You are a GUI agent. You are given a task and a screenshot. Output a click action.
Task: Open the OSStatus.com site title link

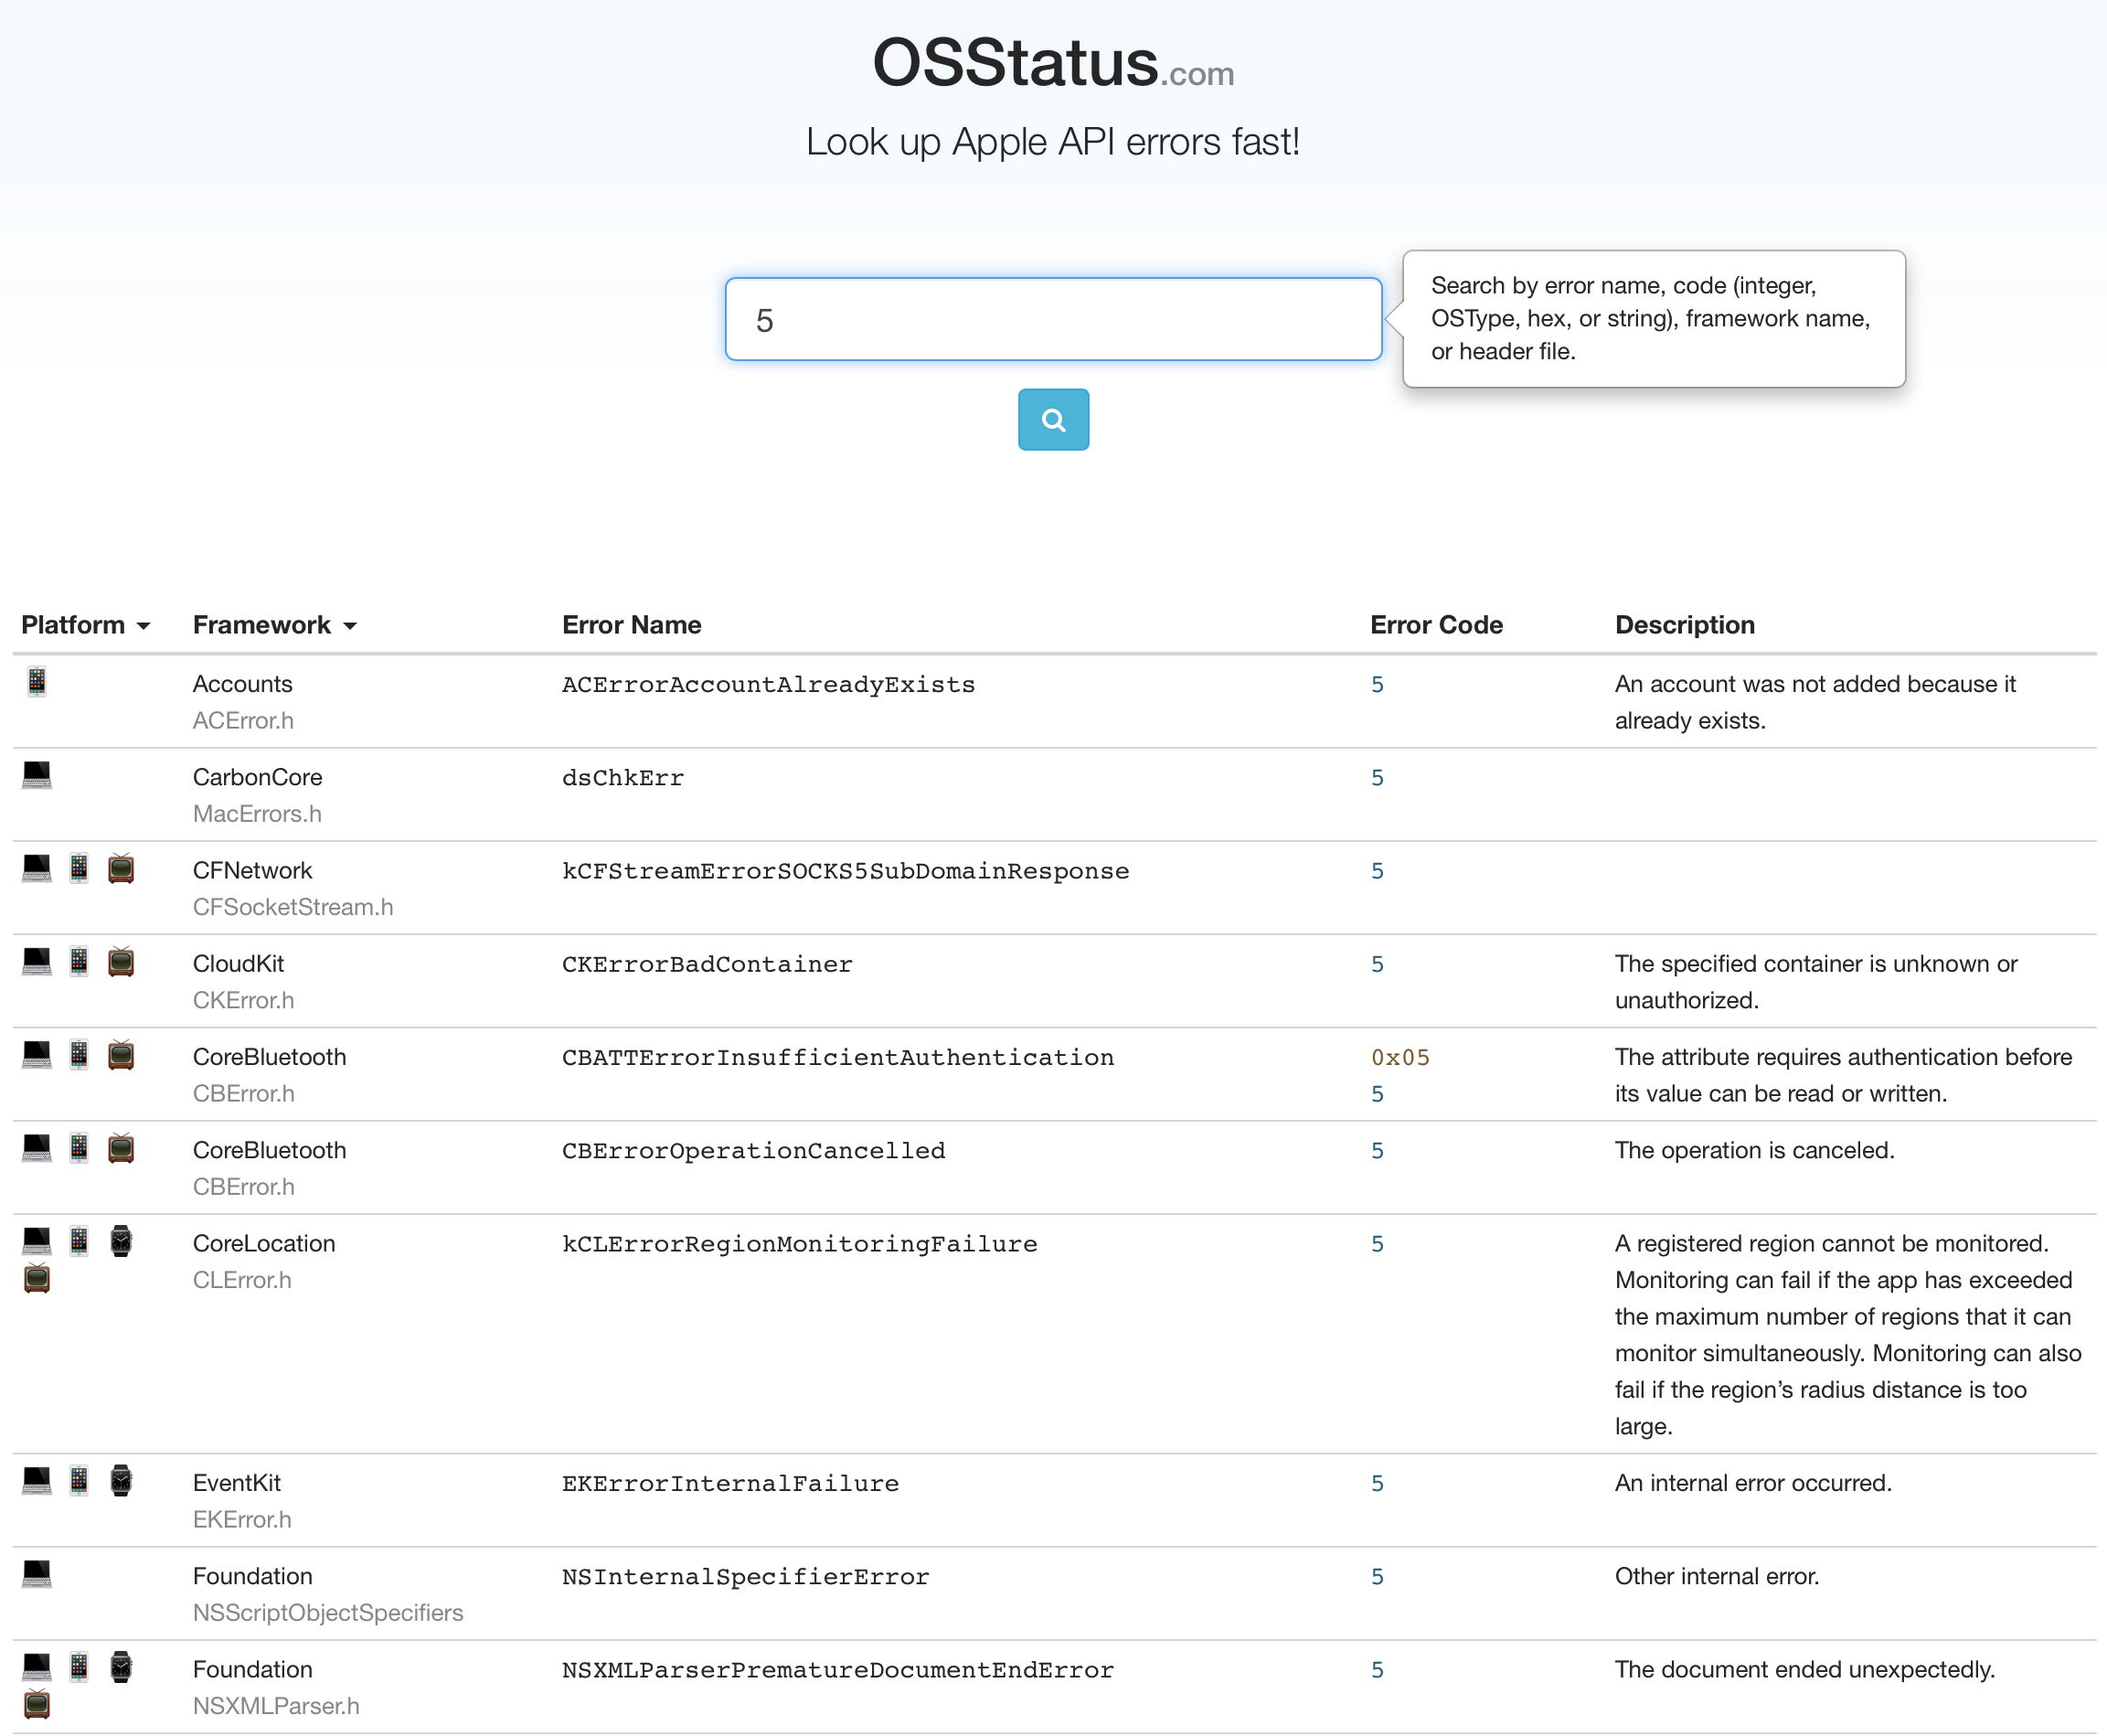(1053, 63)
